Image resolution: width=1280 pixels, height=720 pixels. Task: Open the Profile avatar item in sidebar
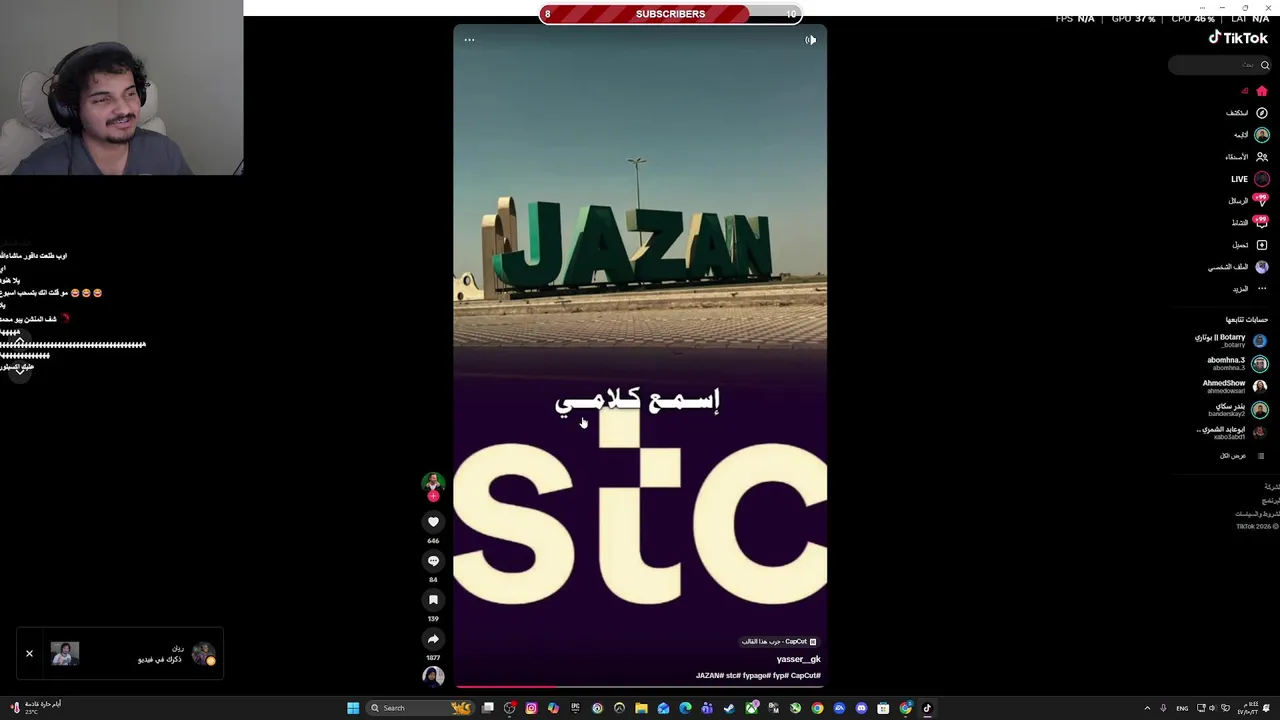click(x=1262, y=267)
